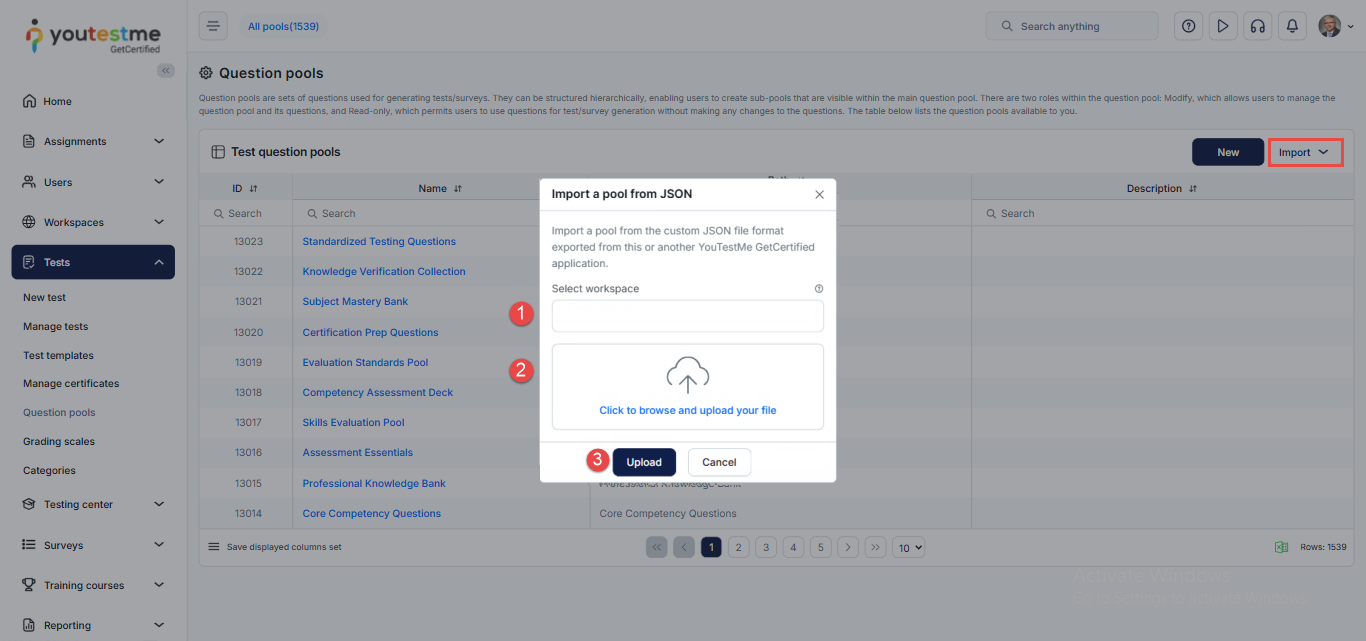Open Manage tests in sidebar

point(56,327)
